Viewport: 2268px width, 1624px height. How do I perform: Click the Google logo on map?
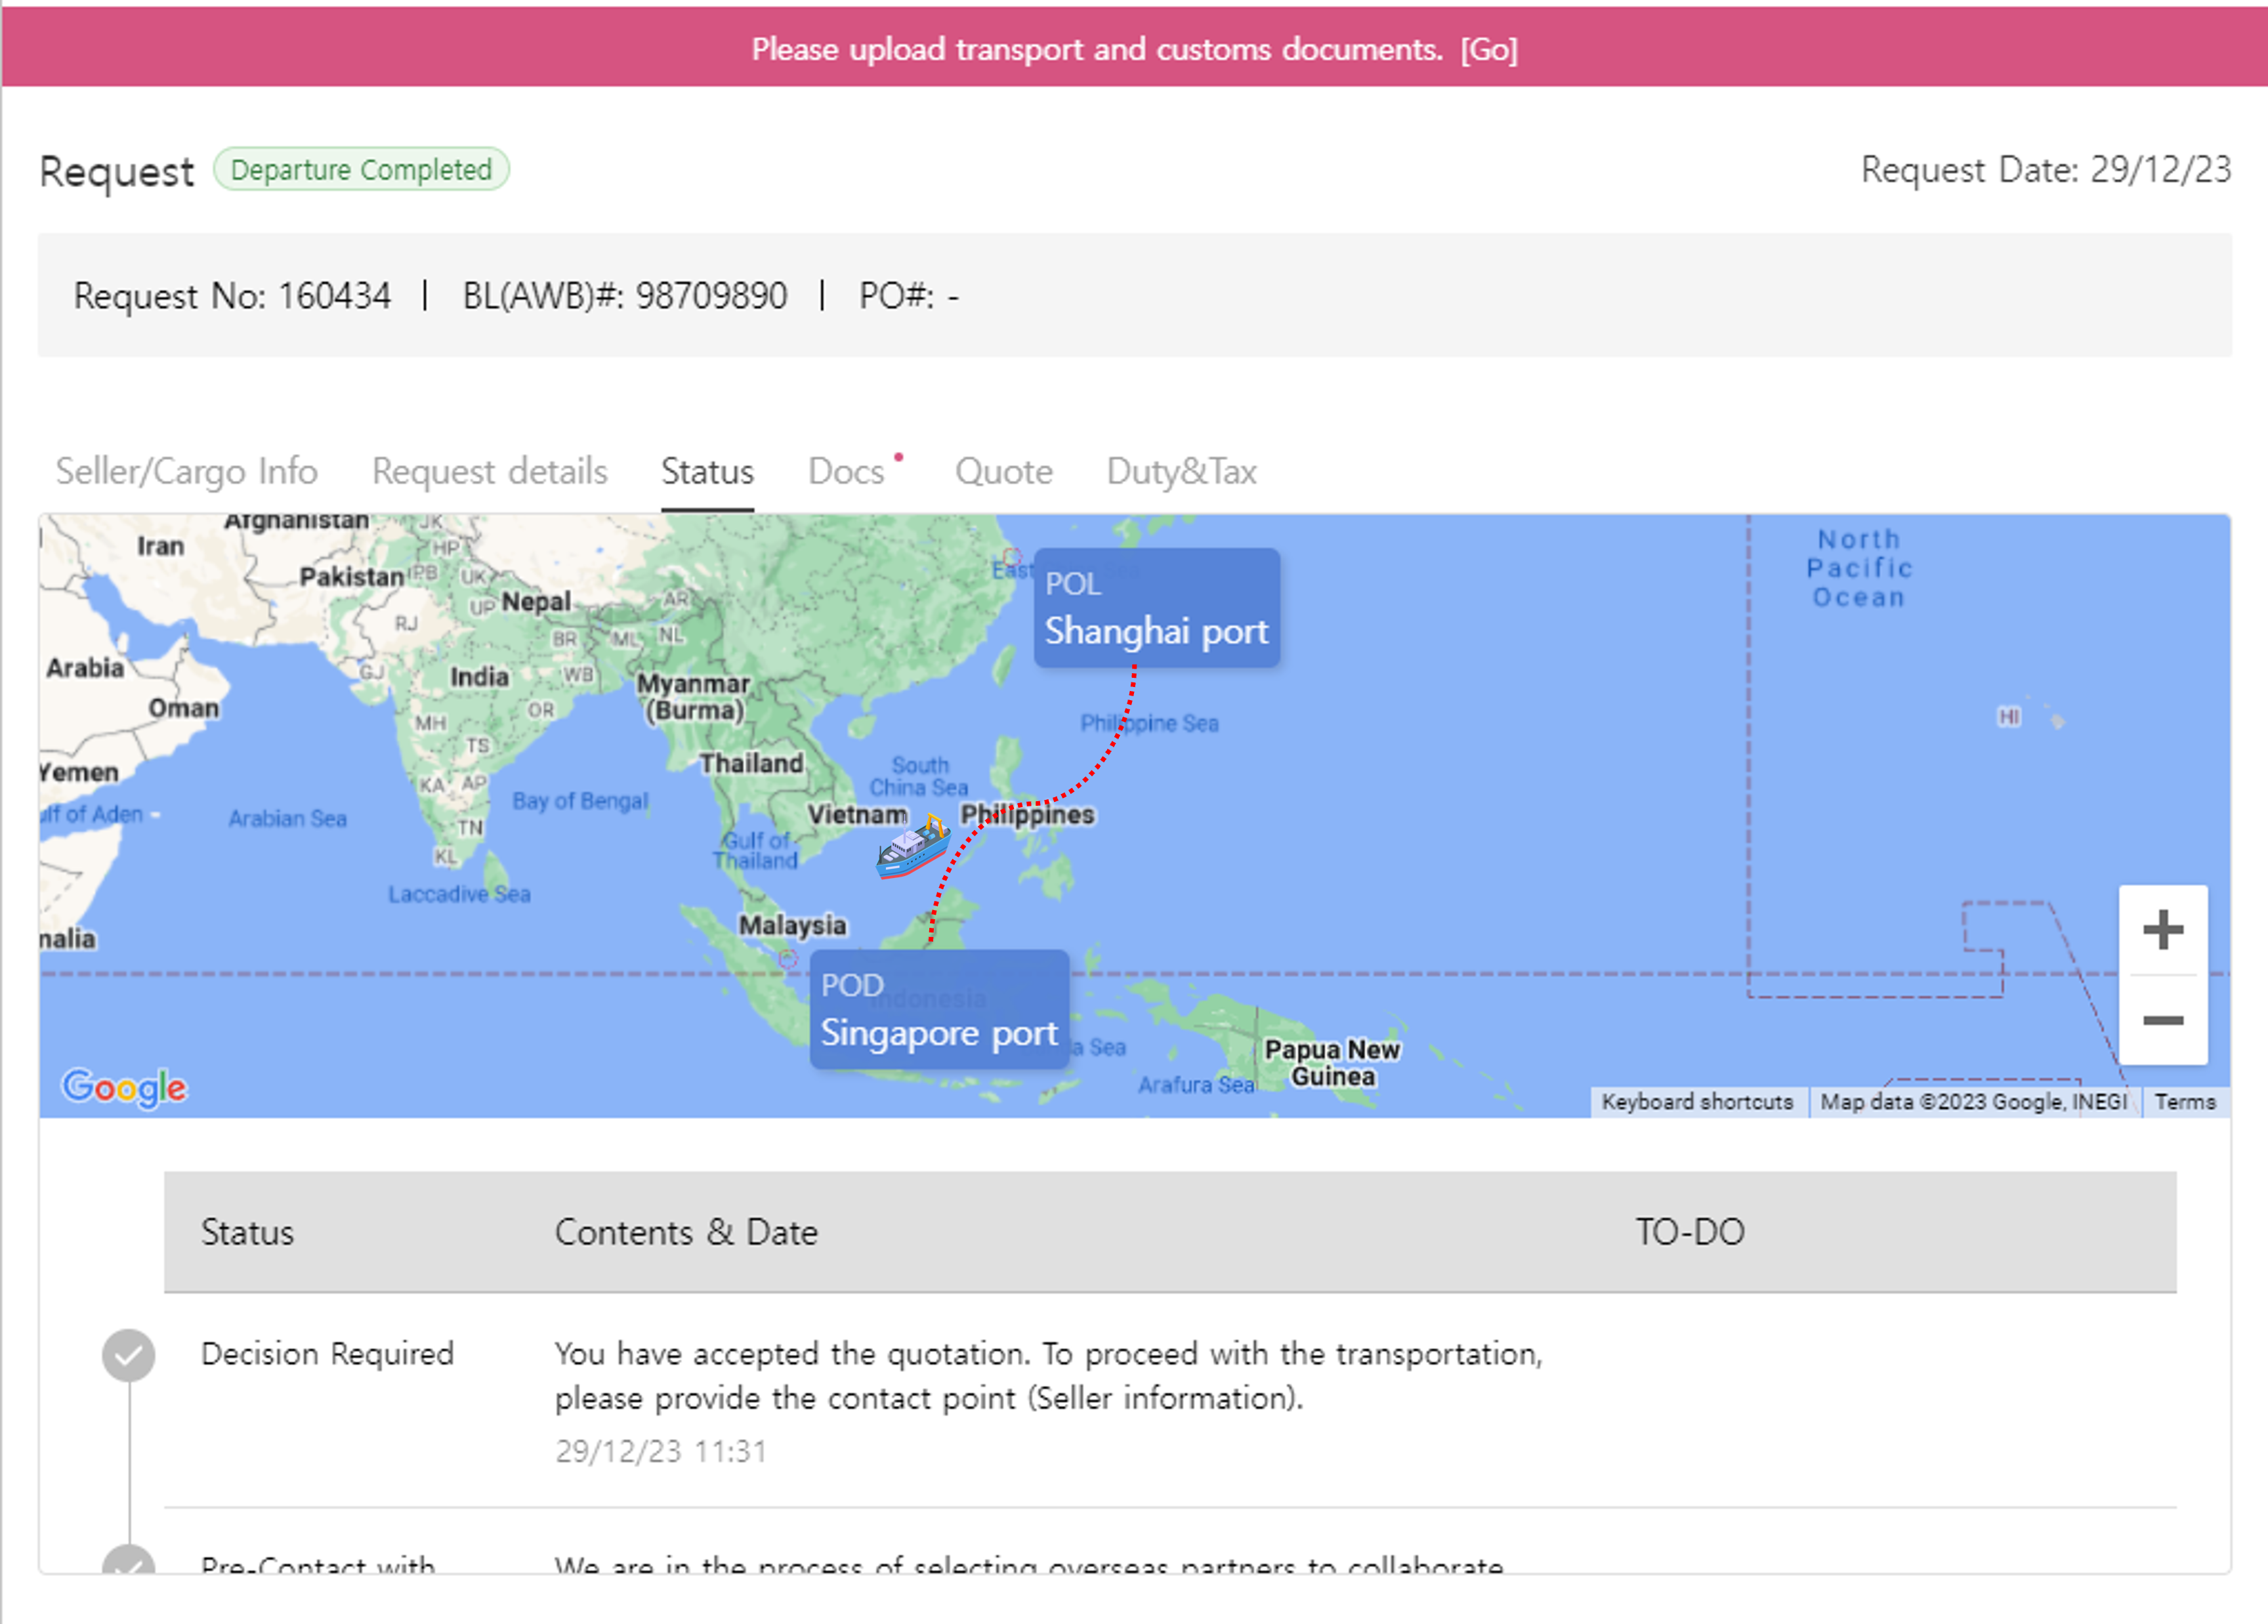point(124,1087)
